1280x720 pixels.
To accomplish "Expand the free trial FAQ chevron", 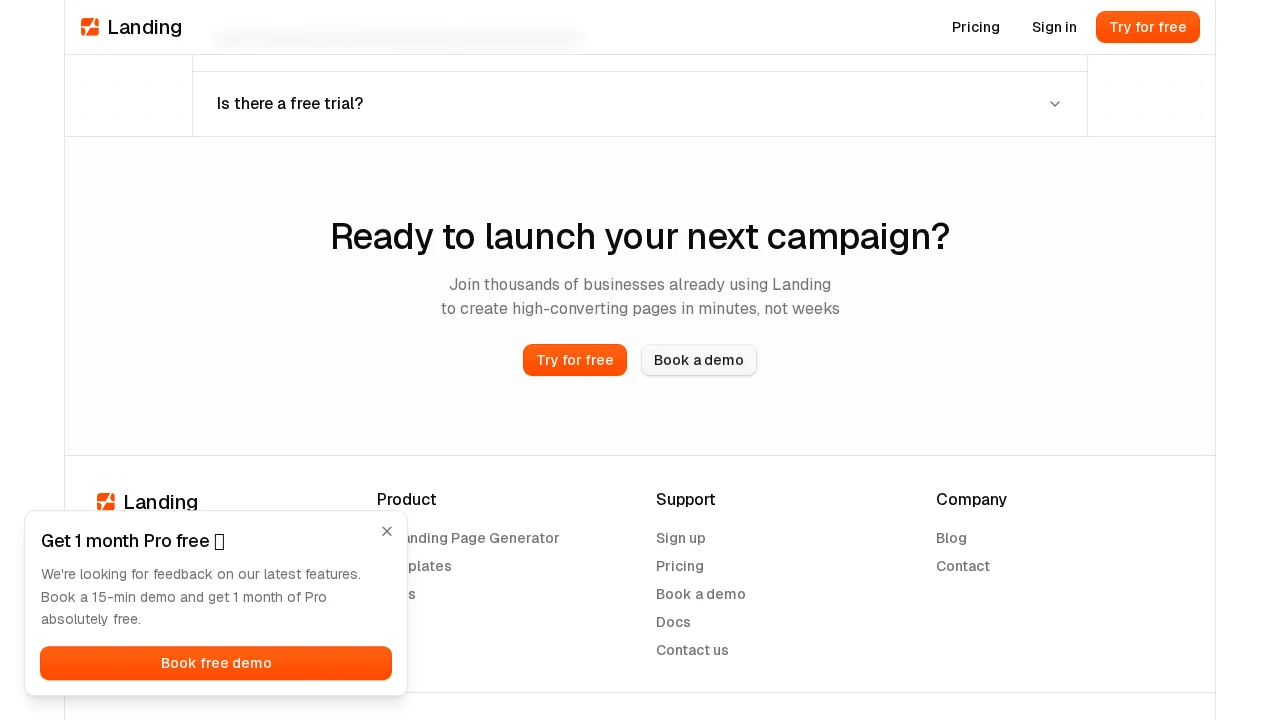I will click(x=1054, y=104).
